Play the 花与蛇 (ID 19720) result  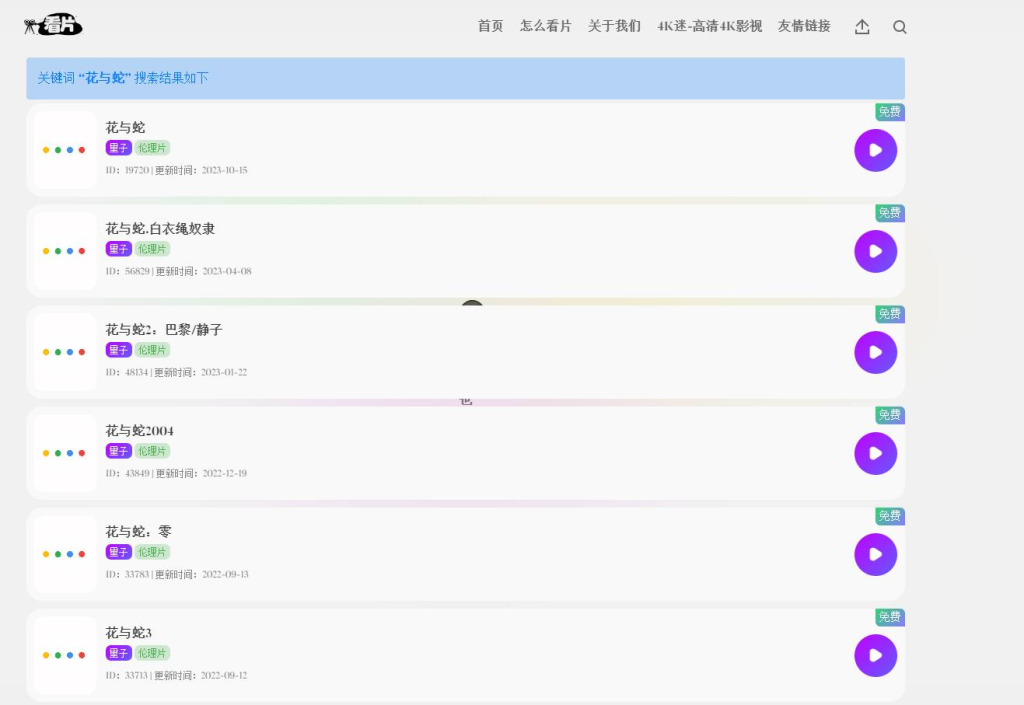point(875,150)
